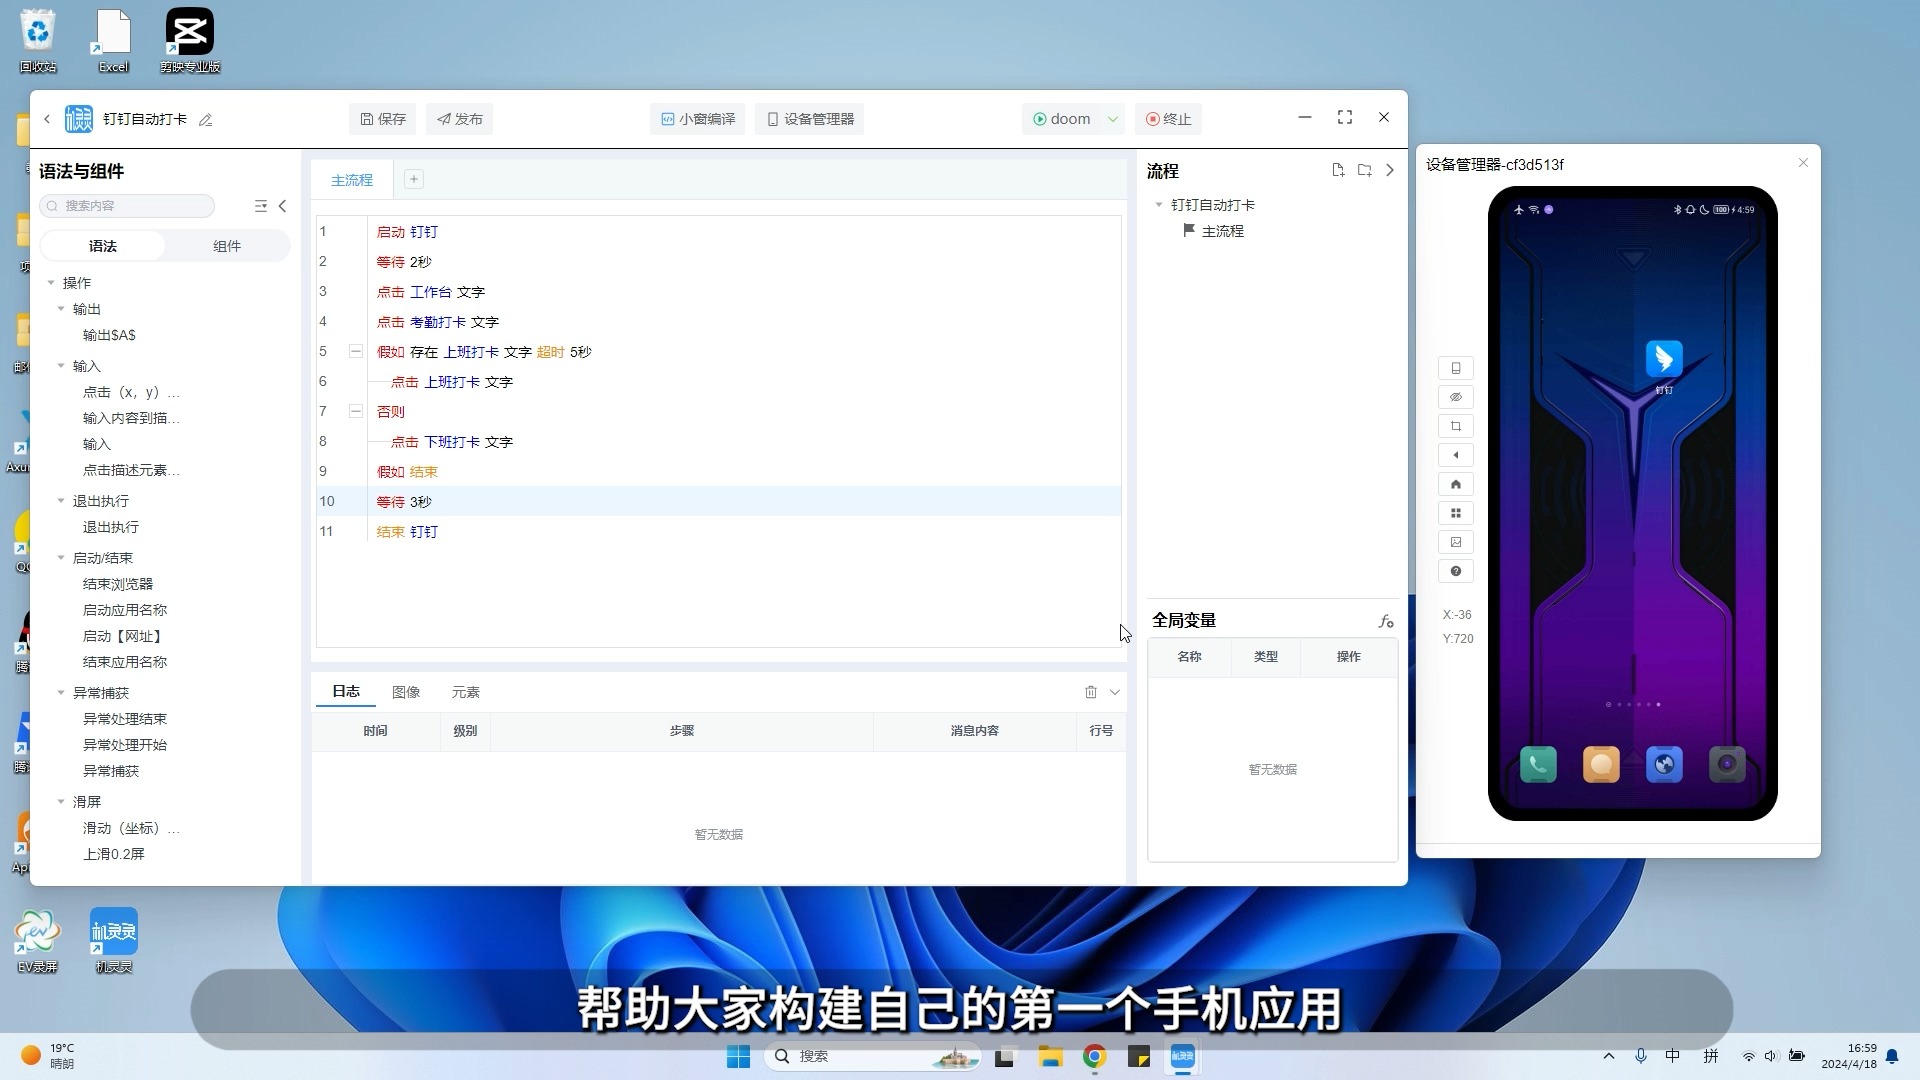Save the project with the 保存 button
Image resolution: width=1920 pixels, height=1080 pixels.
pos(383,119)
